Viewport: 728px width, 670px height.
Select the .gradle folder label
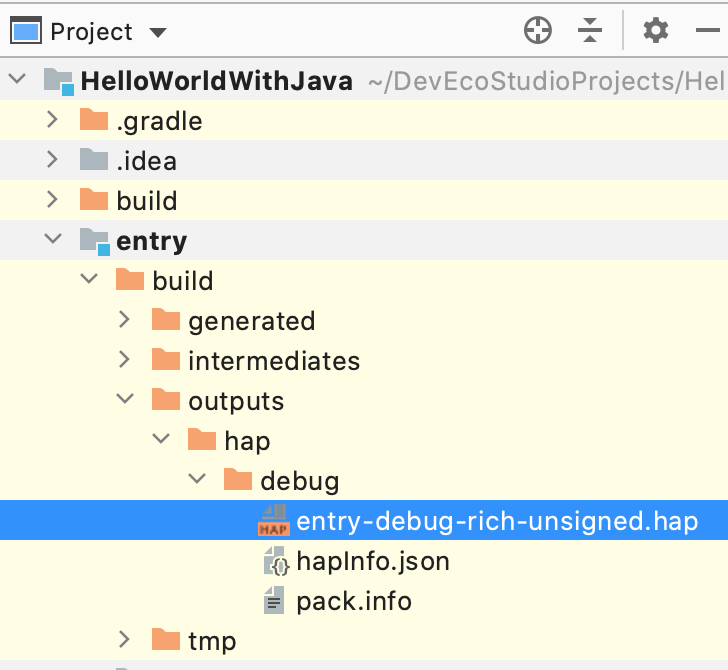159,123
